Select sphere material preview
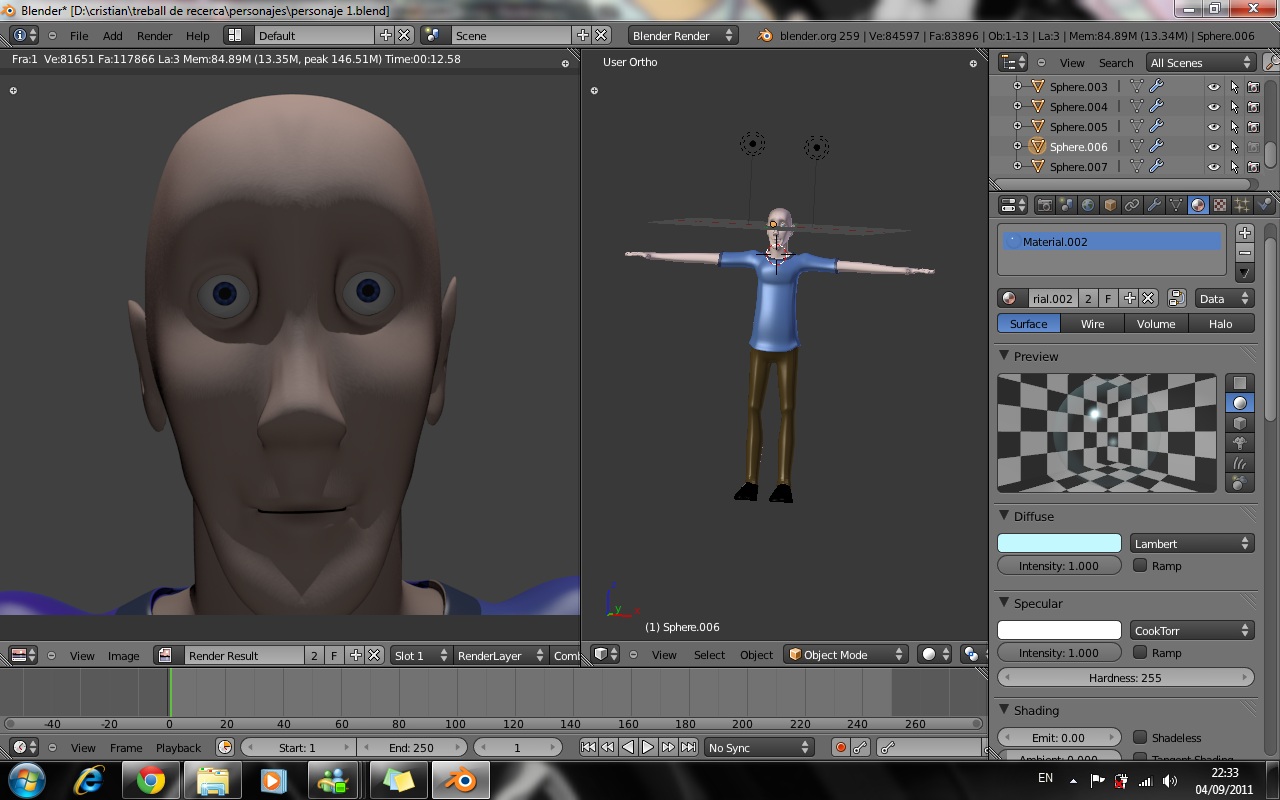 click(x=1240, y=403)
